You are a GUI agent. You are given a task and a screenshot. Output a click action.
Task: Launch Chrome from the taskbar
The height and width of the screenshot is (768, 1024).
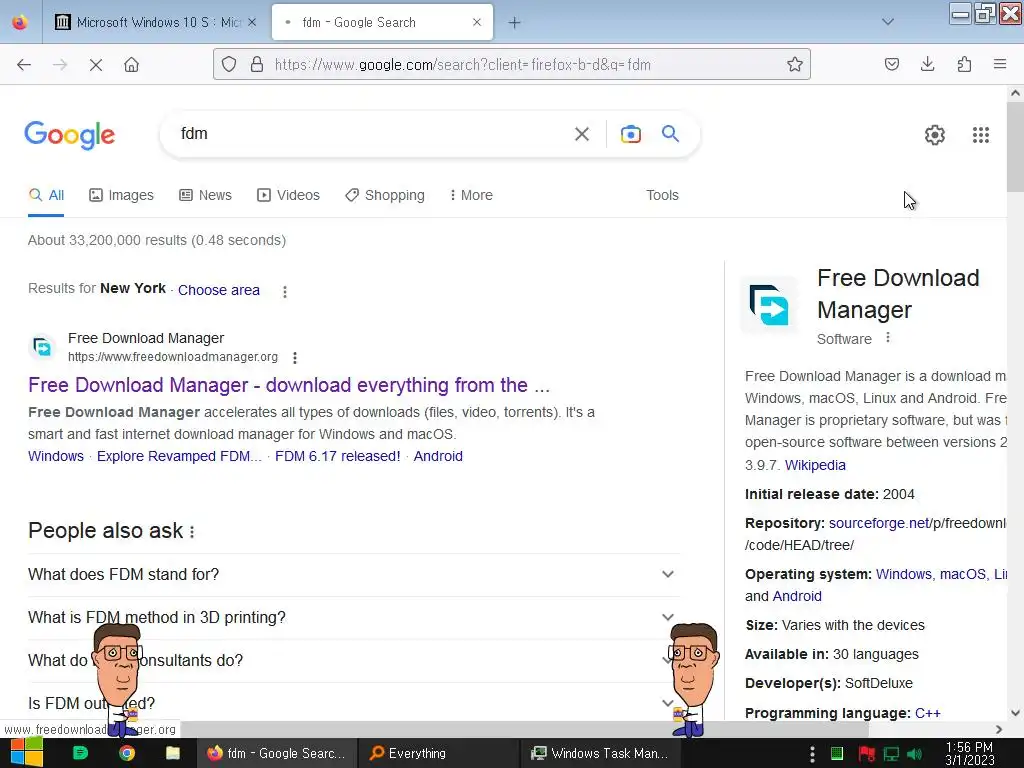(127, 753)
